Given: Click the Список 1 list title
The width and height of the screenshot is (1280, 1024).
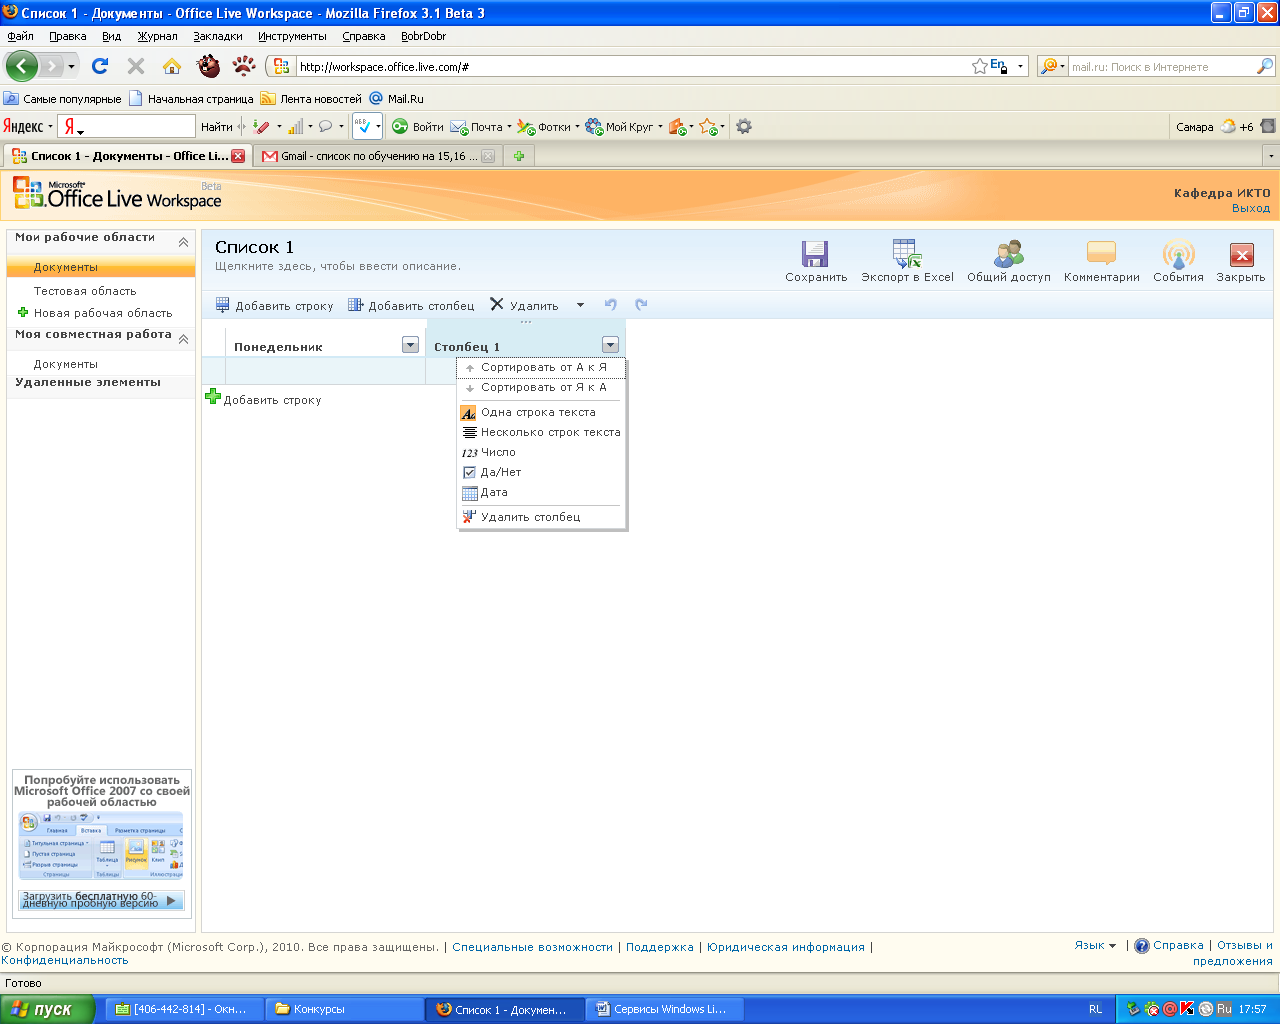Looking at the screenshot, I should click(x=255, y=247).
